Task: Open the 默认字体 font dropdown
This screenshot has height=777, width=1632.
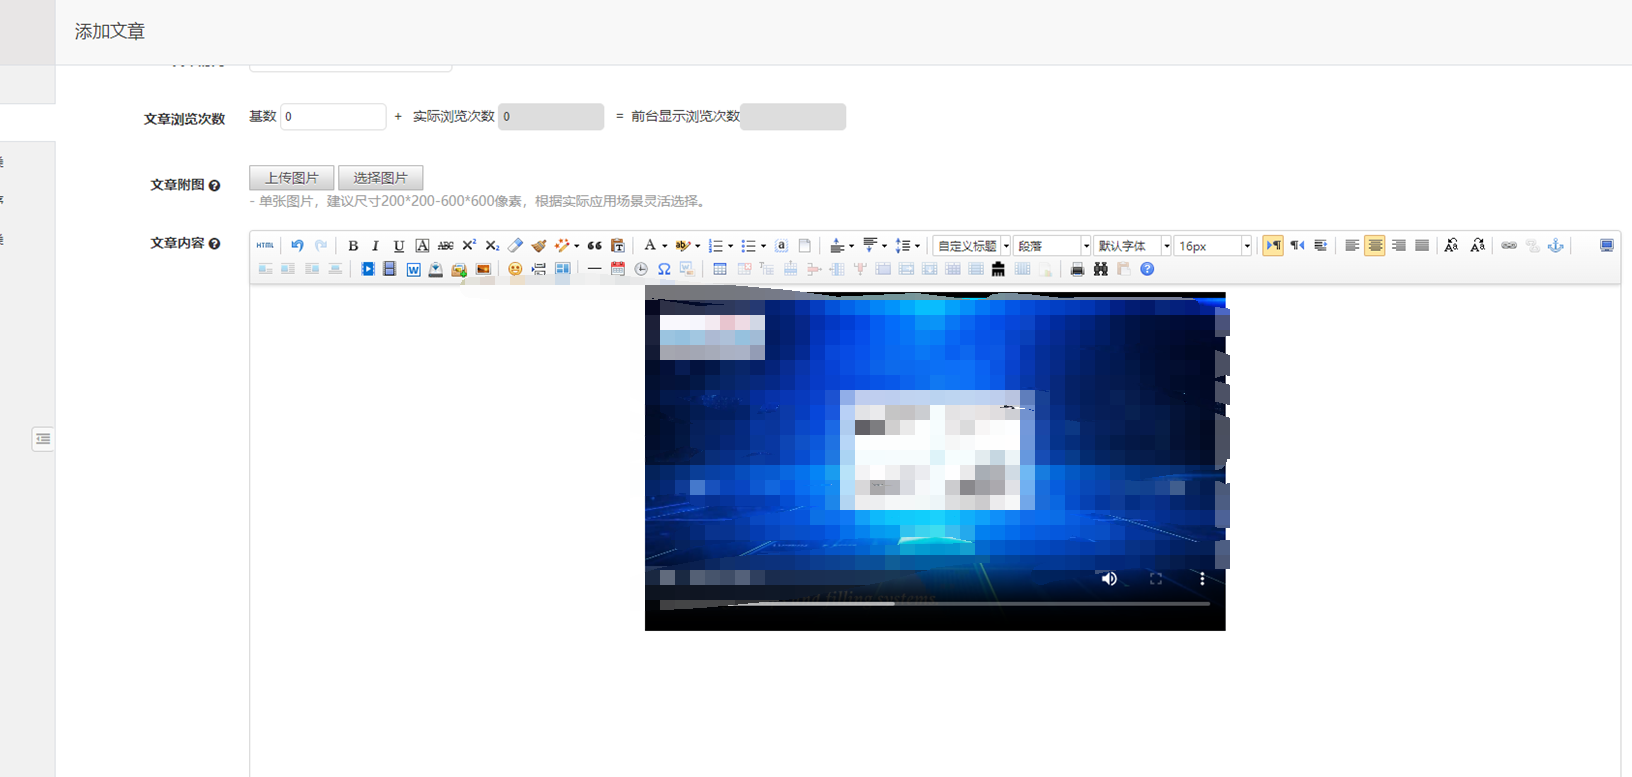Action: click(x=1132, y=246)
